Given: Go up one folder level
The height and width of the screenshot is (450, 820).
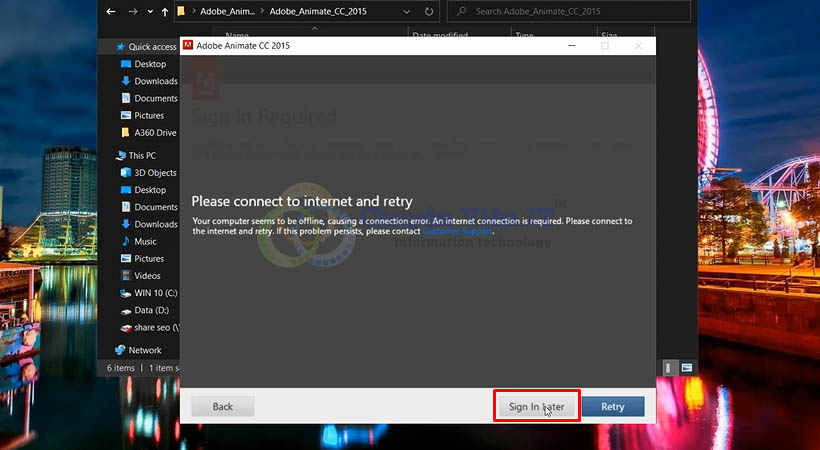Looking at the screenshot, I should (164, 13).
